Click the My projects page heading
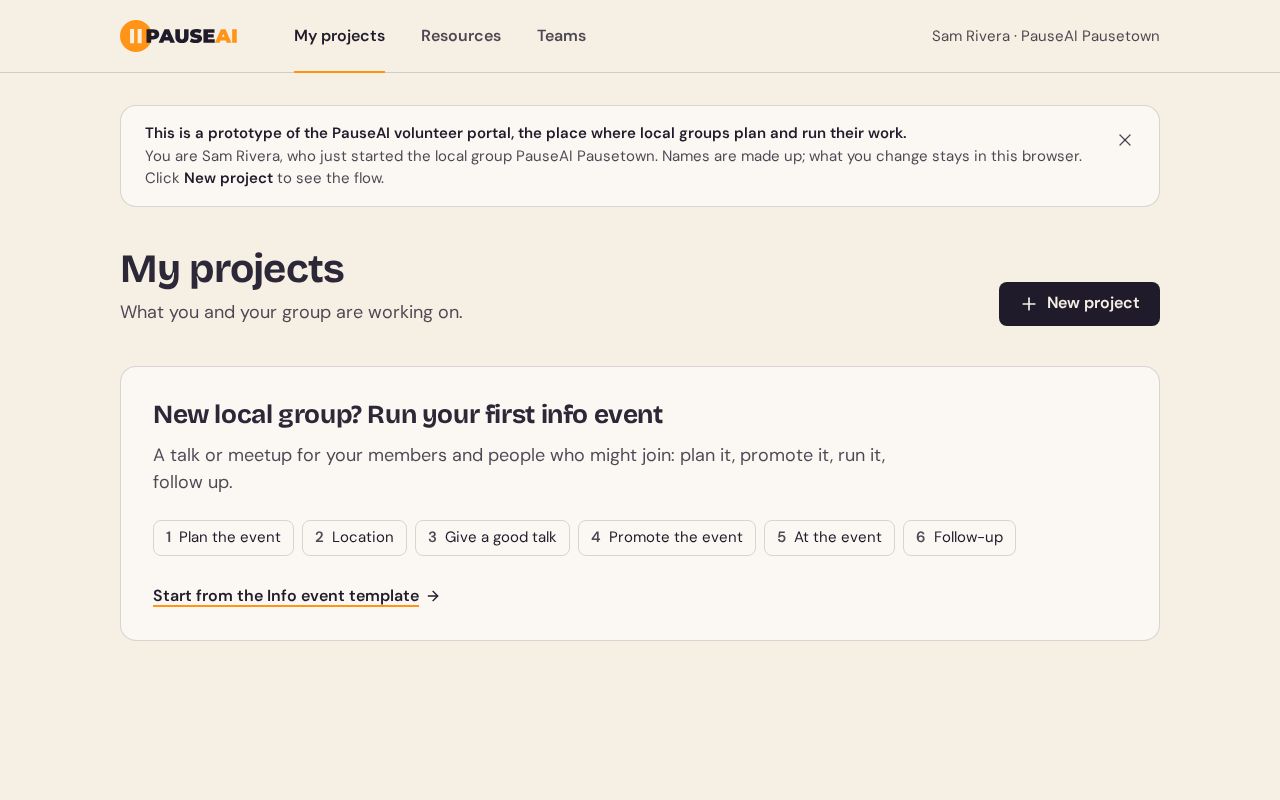Image resolution: width=1280 pixels, height=800 pixels. click(x=232, y=269)
